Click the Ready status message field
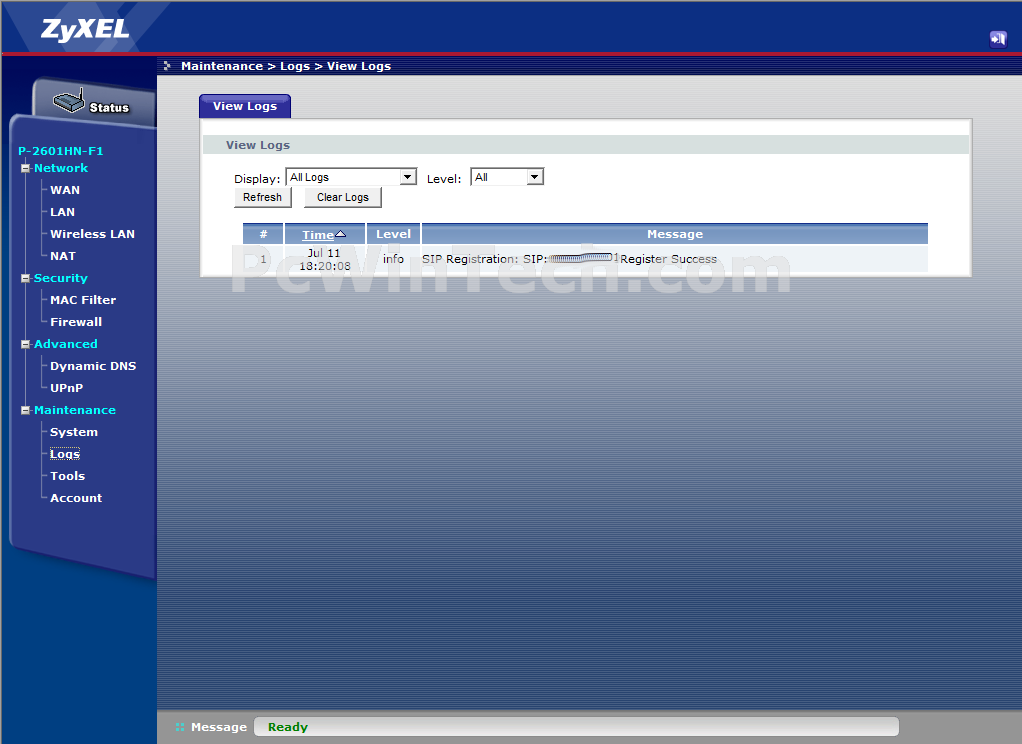The image size is (1022, 744). pyautogui.click(x=576, y=726)
